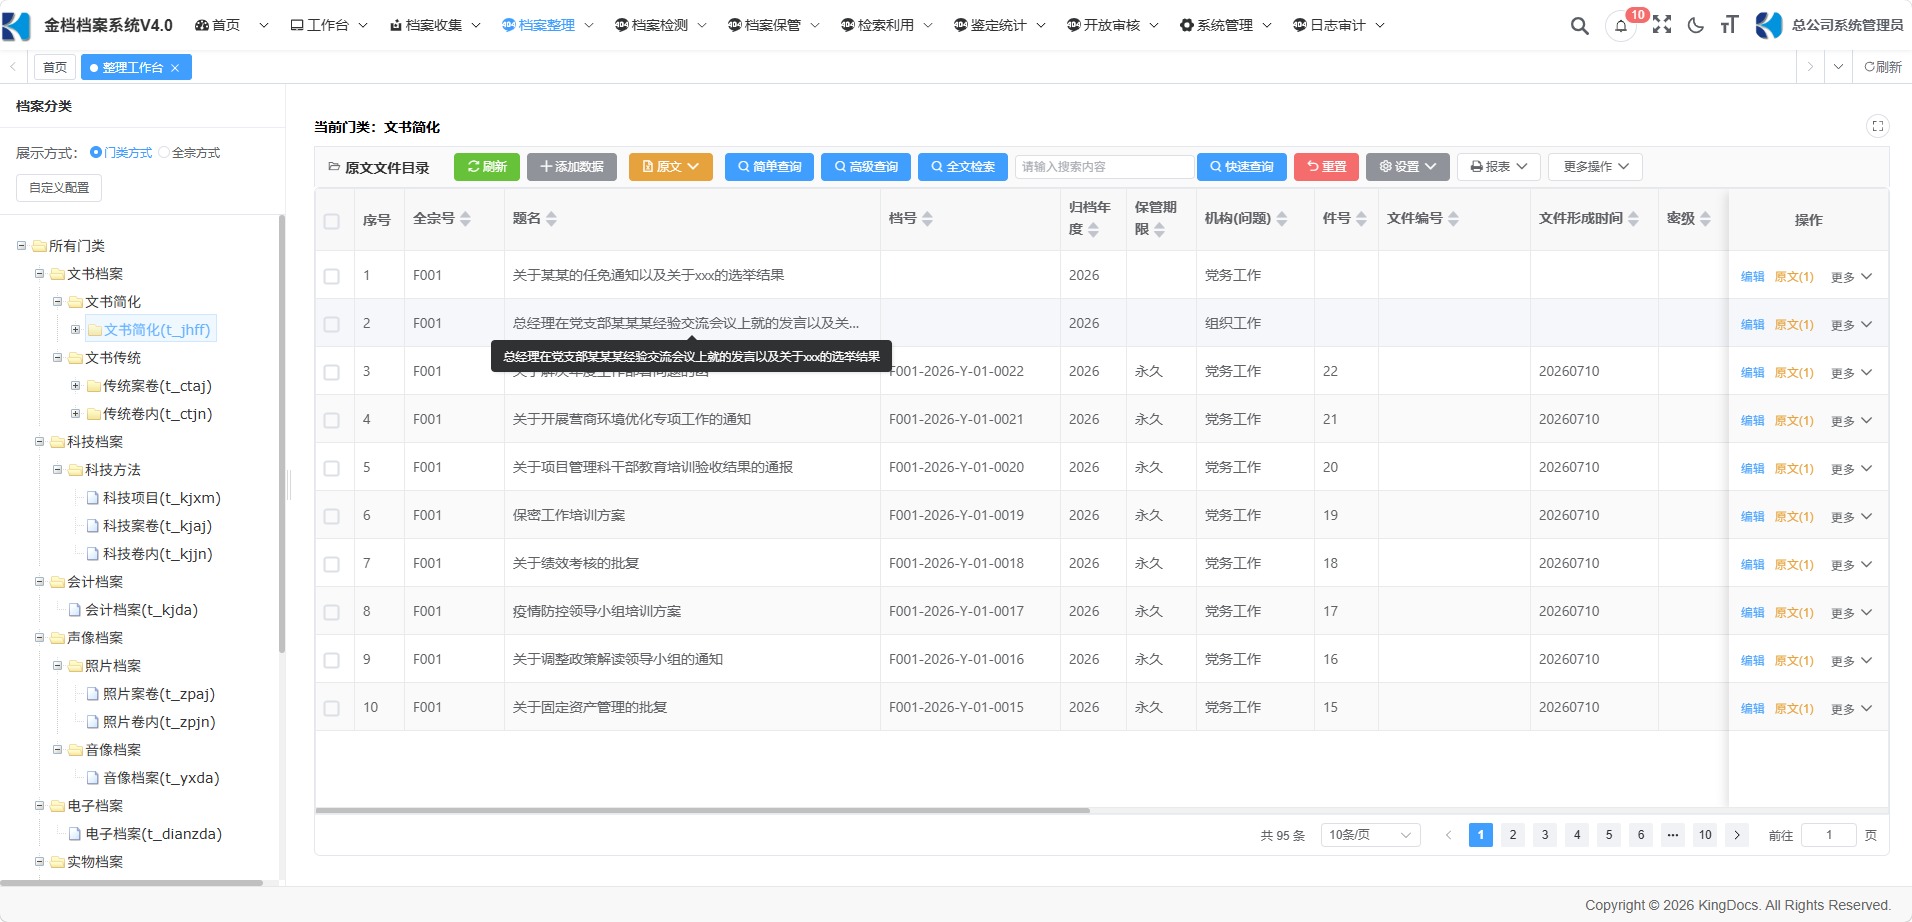
Task: Go to next page arrow in pagination
Action: pos(1737,835)
